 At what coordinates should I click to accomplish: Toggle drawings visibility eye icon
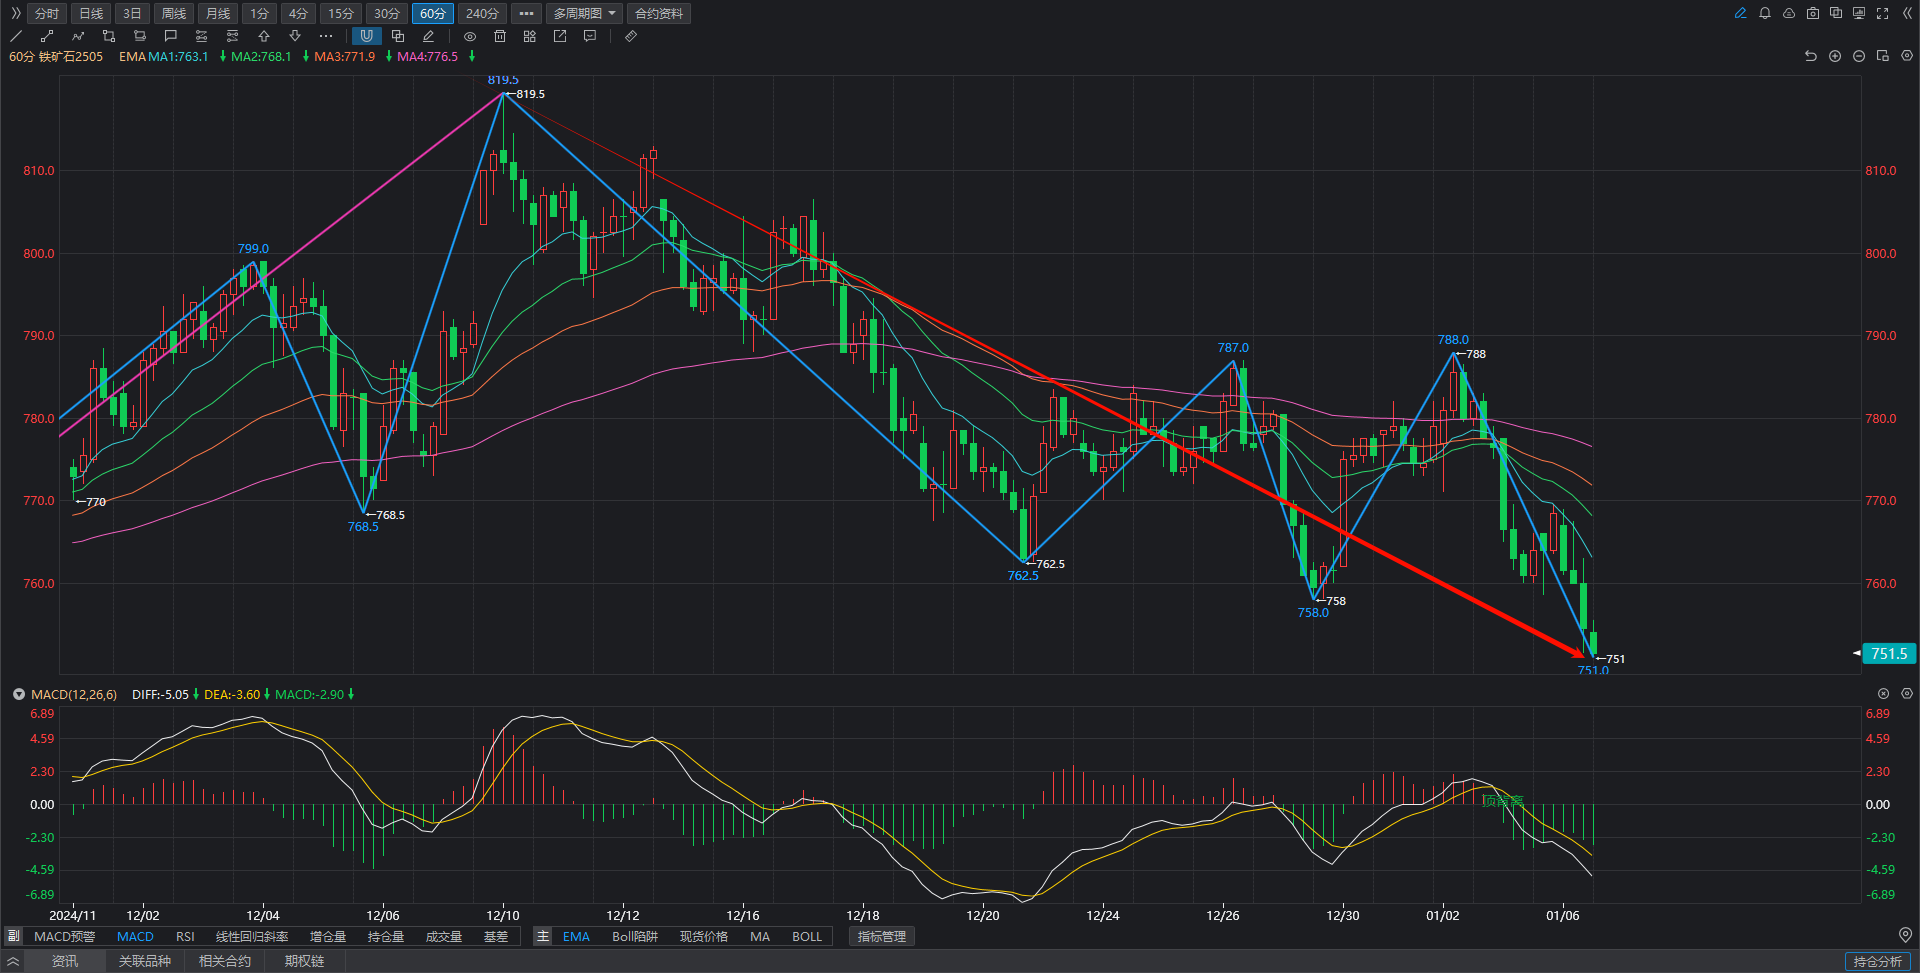pos(470,36)
